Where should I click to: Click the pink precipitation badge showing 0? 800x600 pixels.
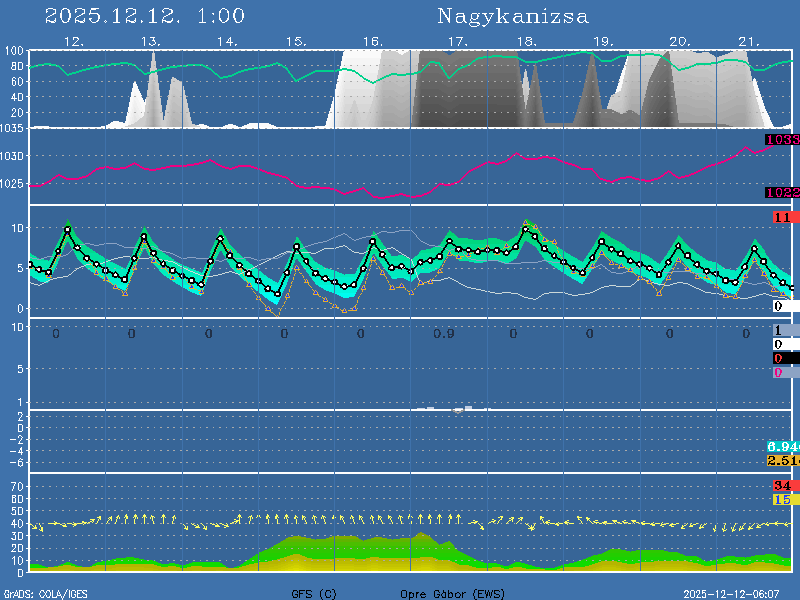(x=778, y=372)
